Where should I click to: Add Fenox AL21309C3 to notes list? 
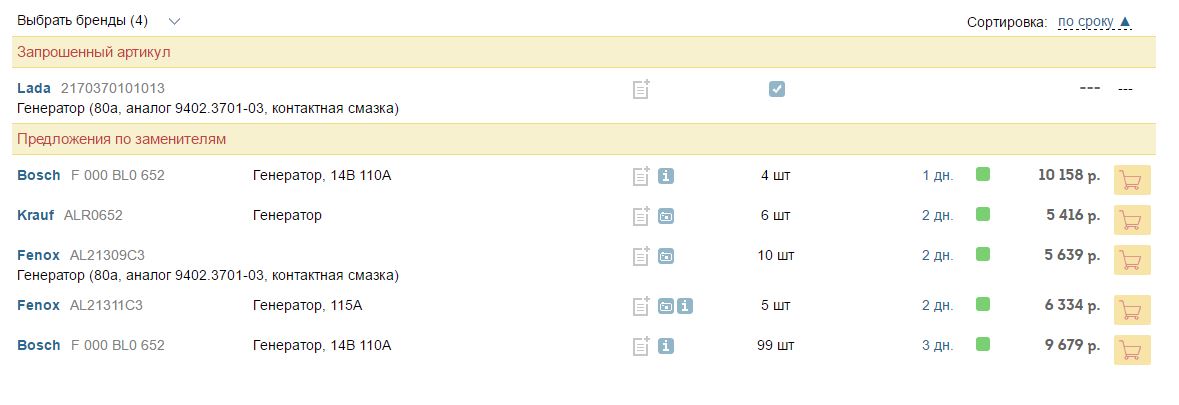pos(641,256)
